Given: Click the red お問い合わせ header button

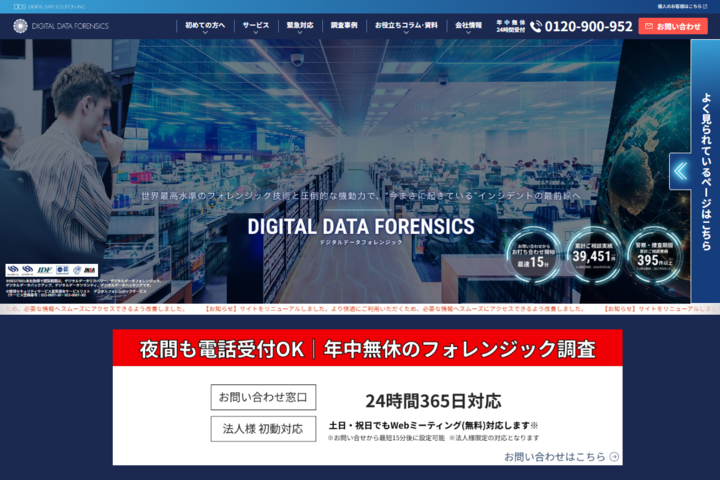Looking at the screenshot, I should (673, 26).
